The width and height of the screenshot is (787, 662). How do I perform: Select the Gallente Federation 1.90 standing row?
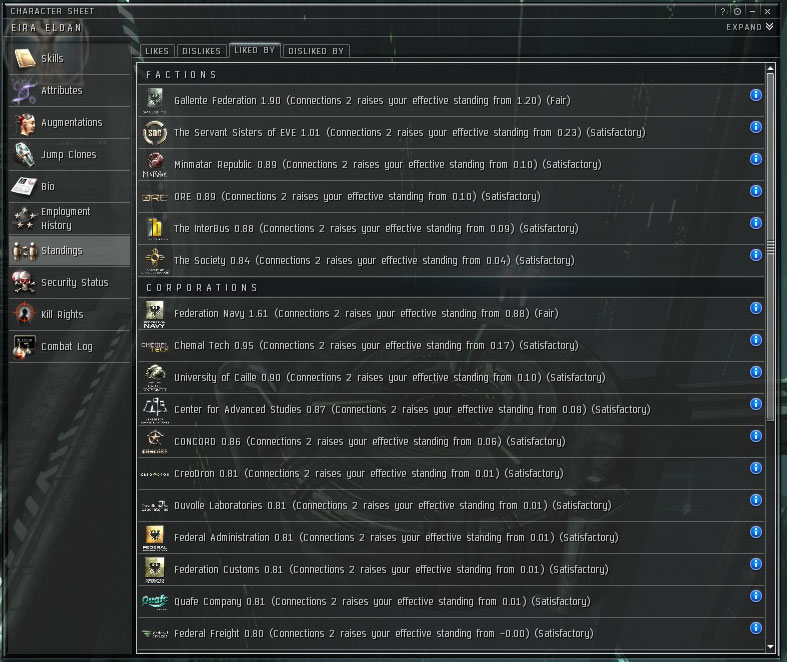tap(451, 100)
